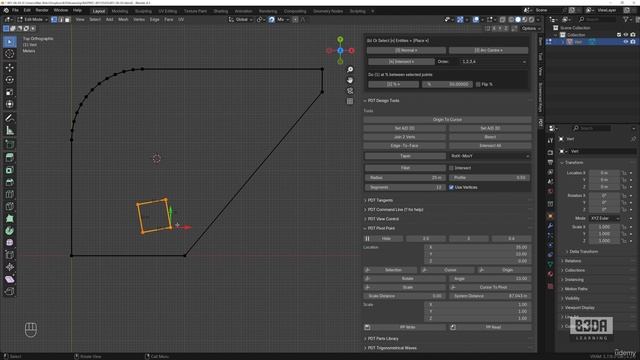Click the viewport zoom magnifier icon
This screenshot has width=640, height=360.
coord(350,70)
